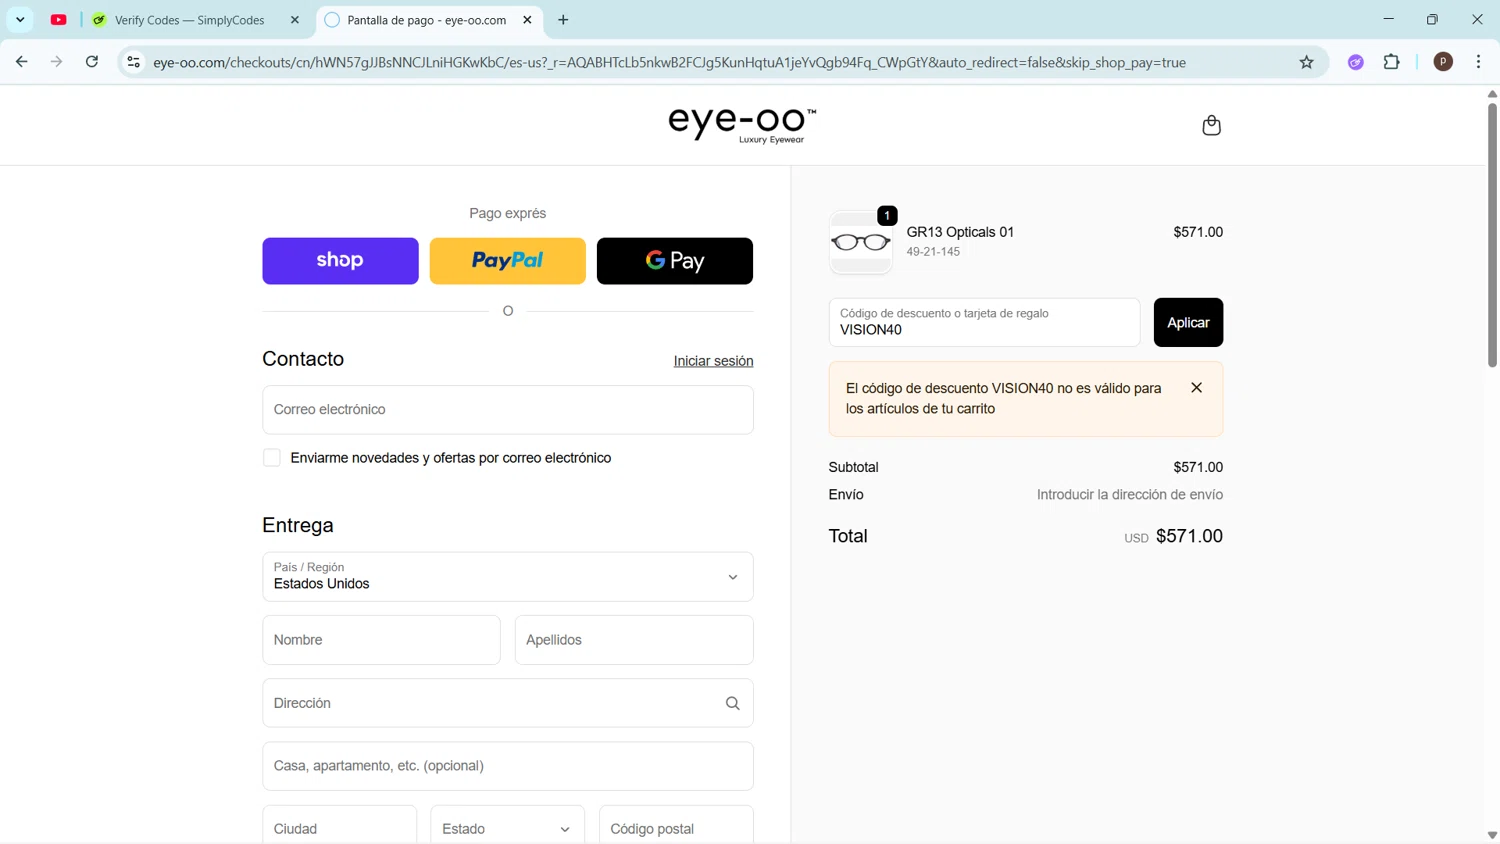Viewport: 1500px width, 844px height.
Task: Expand the País / Región dropdown
Action: pos(507,577)
